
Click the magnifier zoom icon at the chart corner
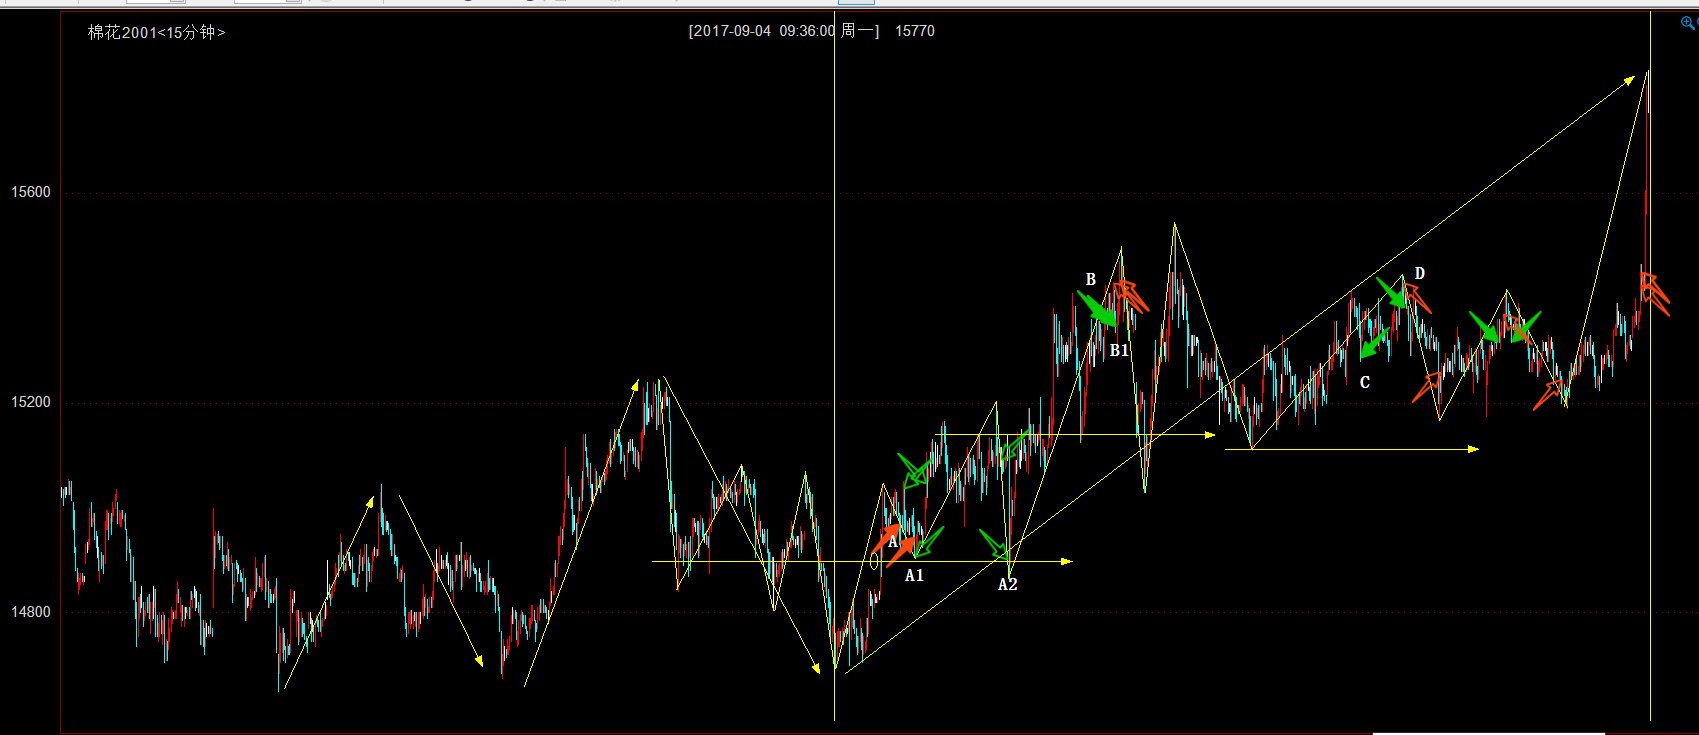click(1687, 23)
